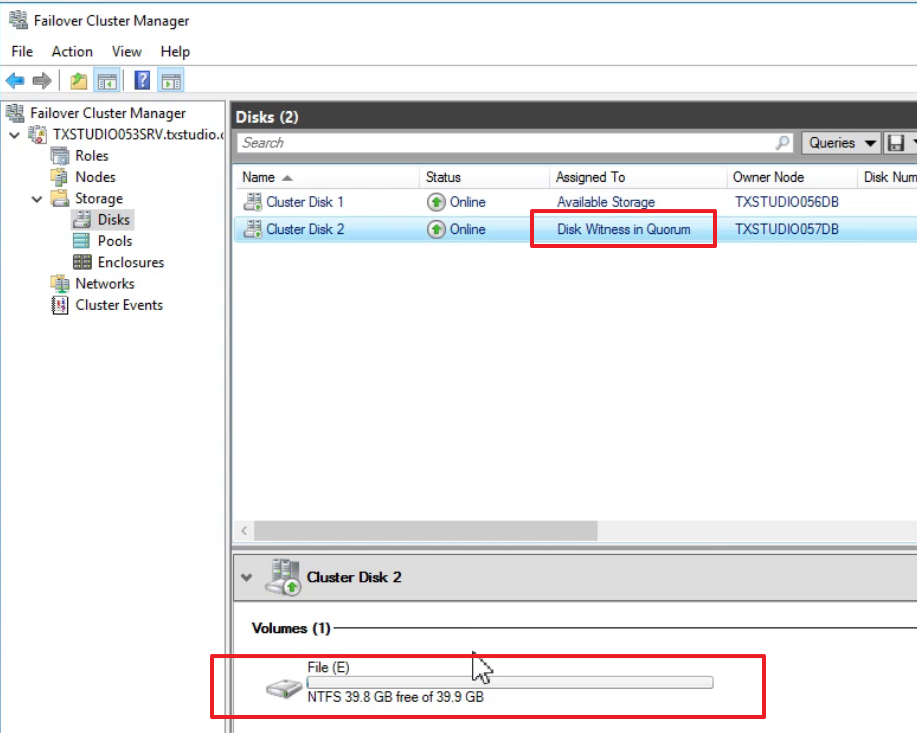This screenshot has height=733, width=917.
Task: Open Cluster Events in the tree
Action: 119,305
